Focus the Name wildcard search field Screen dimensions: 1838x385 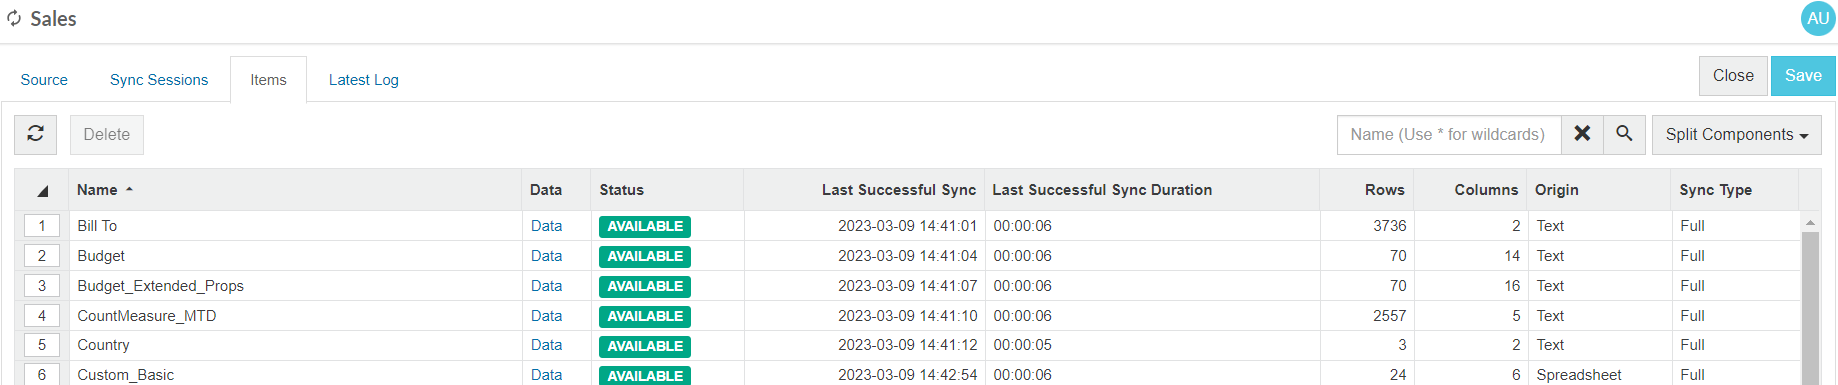(x=1449, y=134)
